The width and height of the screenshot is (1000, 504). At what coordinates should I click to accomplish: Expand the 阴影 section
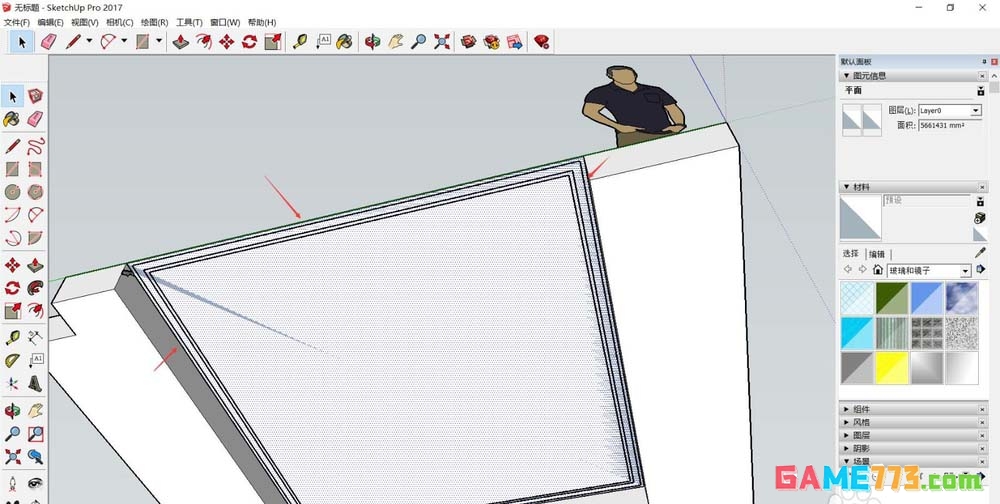pyautogui.click(x=913, y=448)
